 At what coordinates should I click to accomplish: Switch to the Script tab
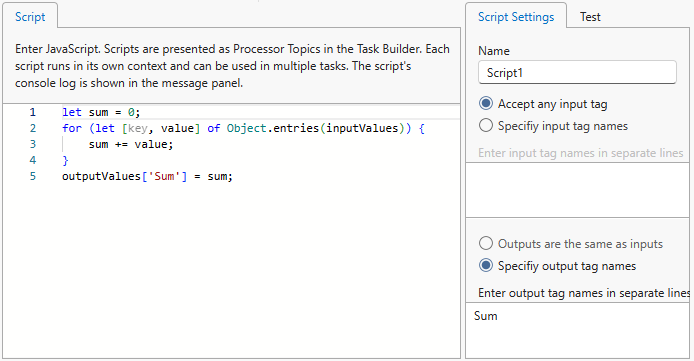[30, 17]
